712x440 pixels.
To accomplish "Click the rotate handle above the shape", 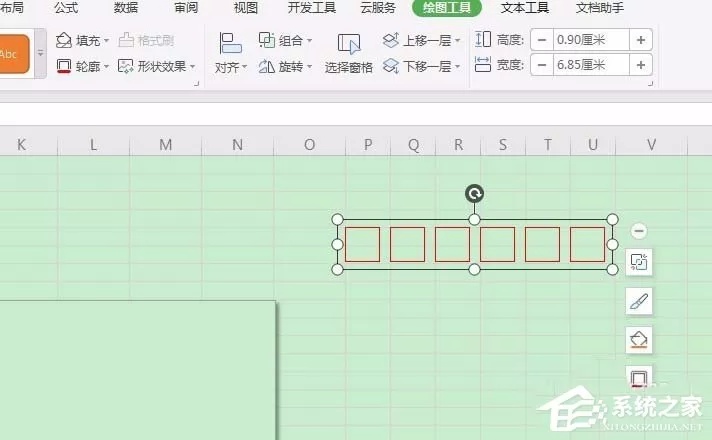I will [474, 194].
